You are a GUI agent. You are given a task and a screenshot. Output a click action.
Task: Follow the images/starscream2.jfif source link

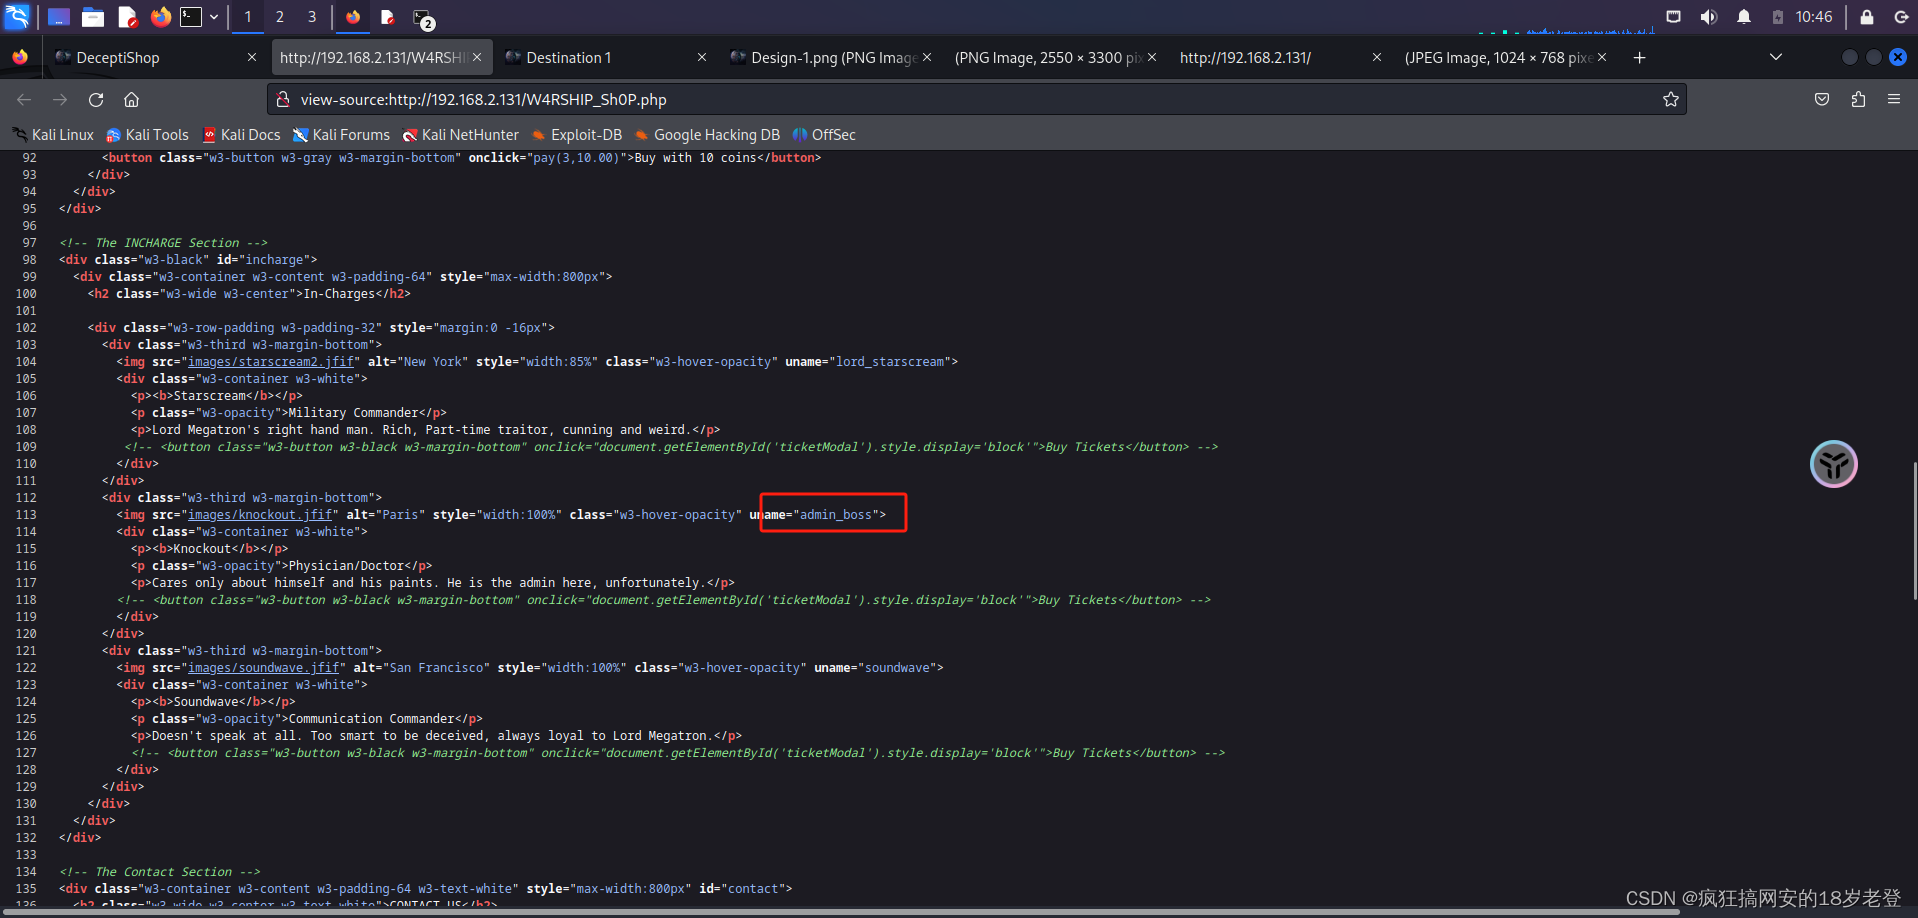coord(271,362)
